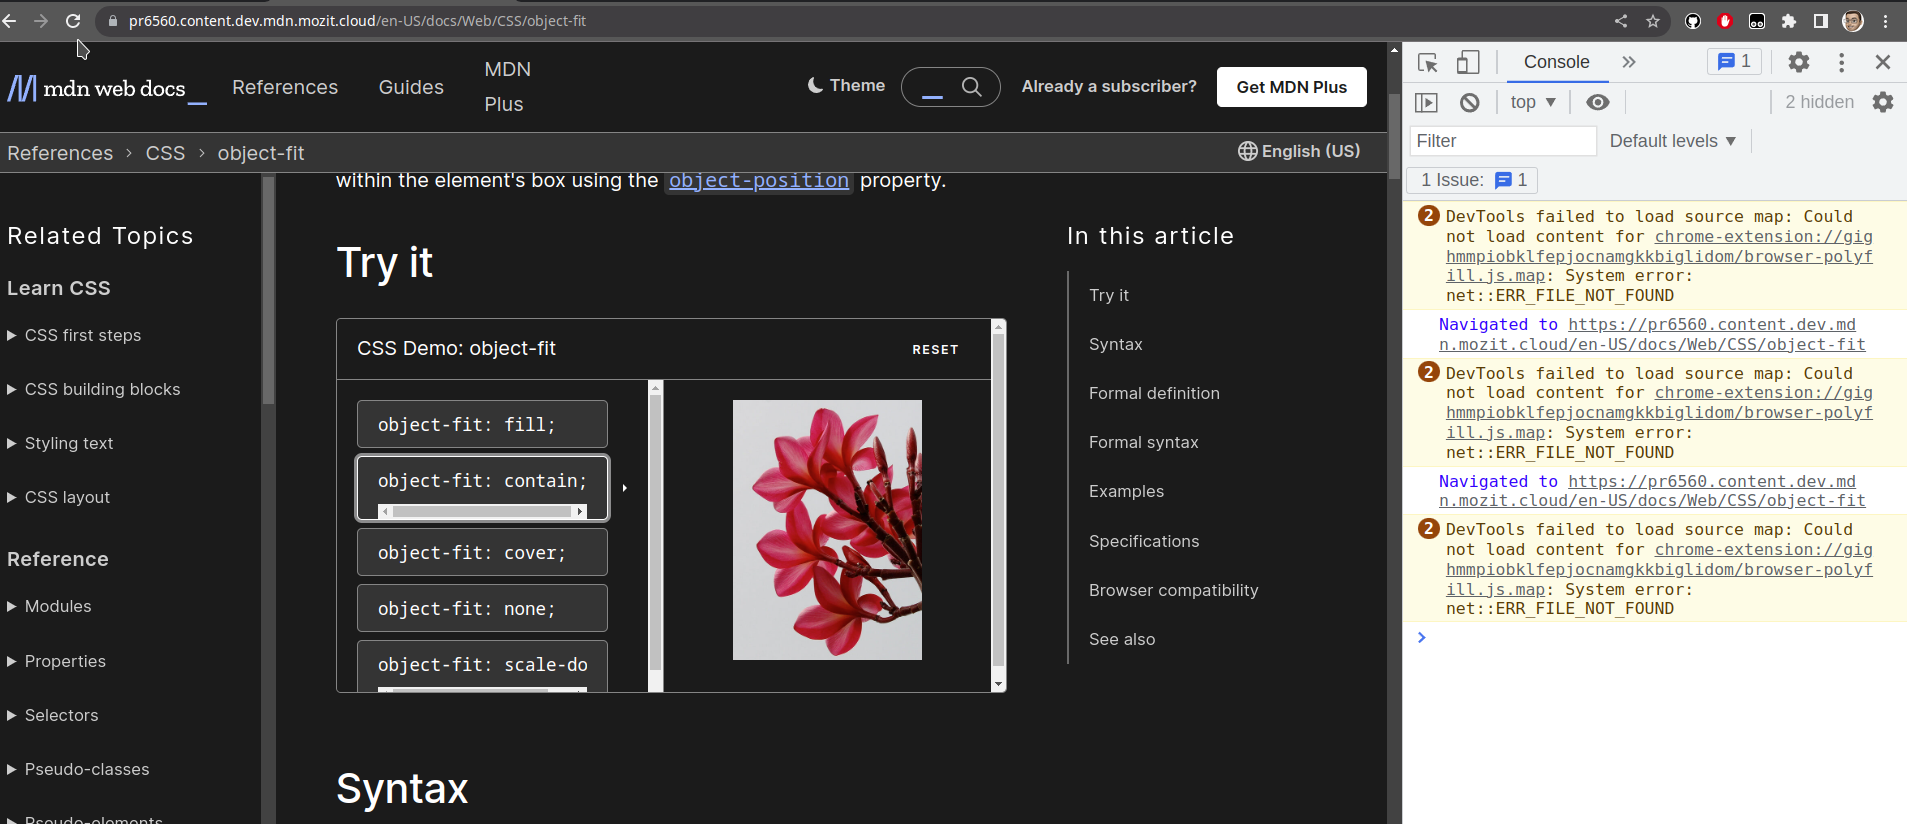Open the browser side panel icon
Image resolution: width=1907 pixels, height=824 pixels.
(1821, 20)
